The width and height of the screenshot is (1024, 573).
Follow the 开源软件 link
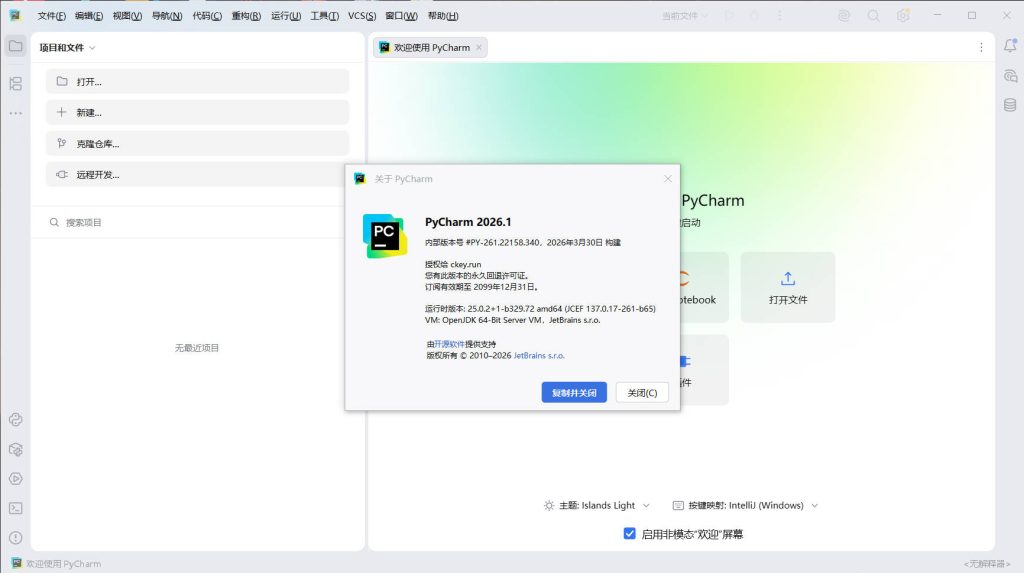point(449,344)
